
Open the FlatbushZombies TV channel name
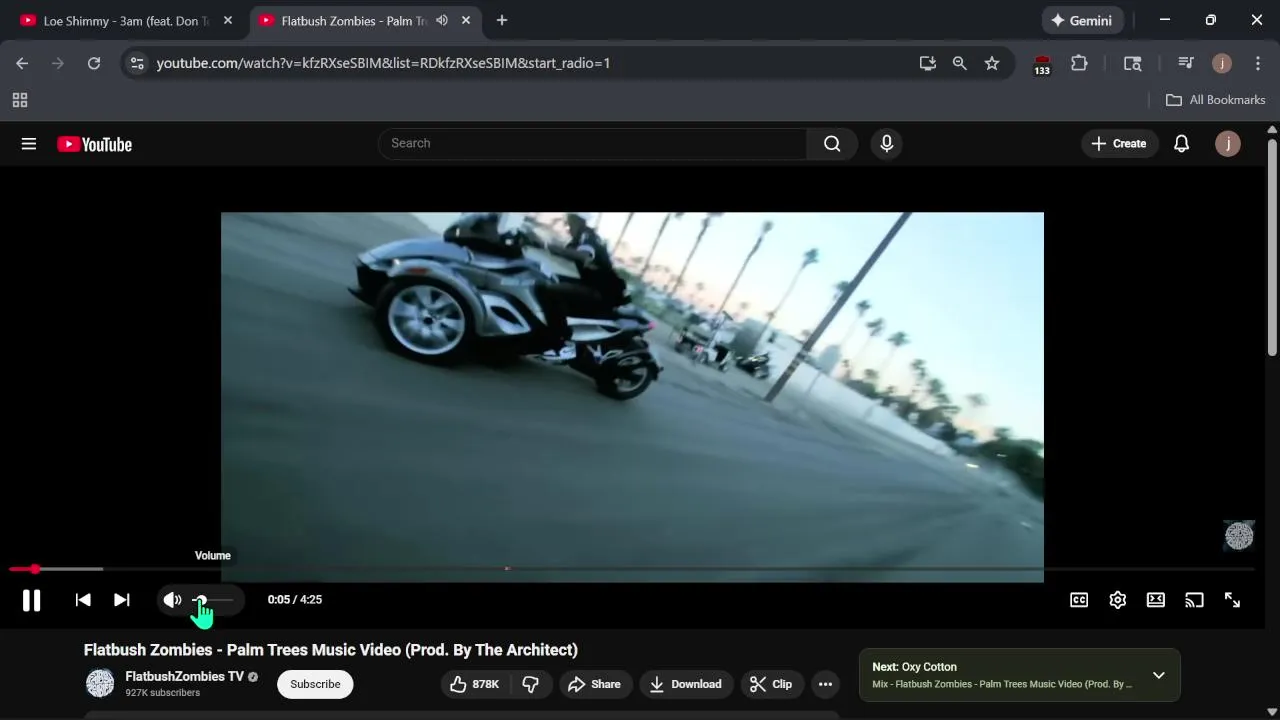184,676
